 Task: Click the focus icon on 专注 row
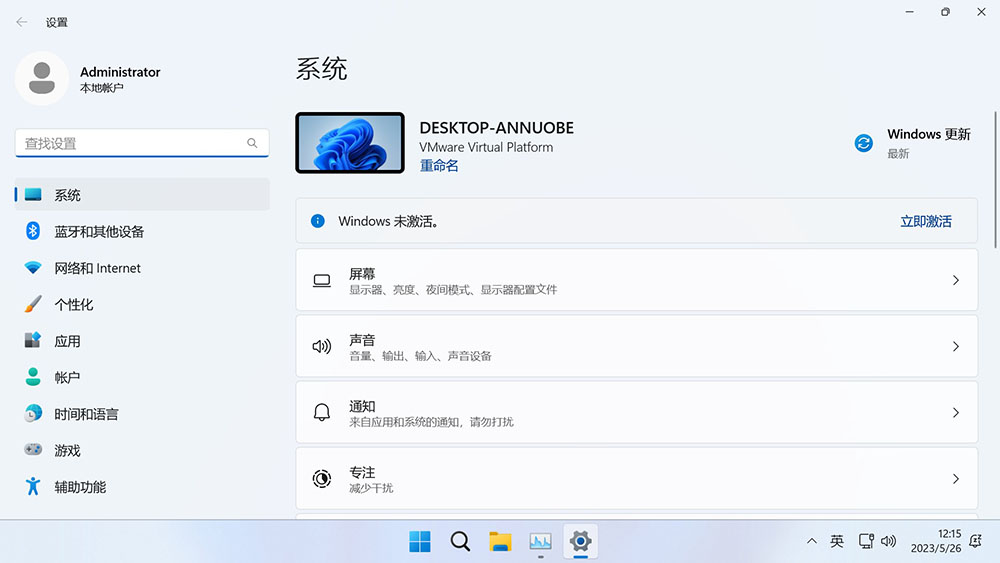(322, 478)
